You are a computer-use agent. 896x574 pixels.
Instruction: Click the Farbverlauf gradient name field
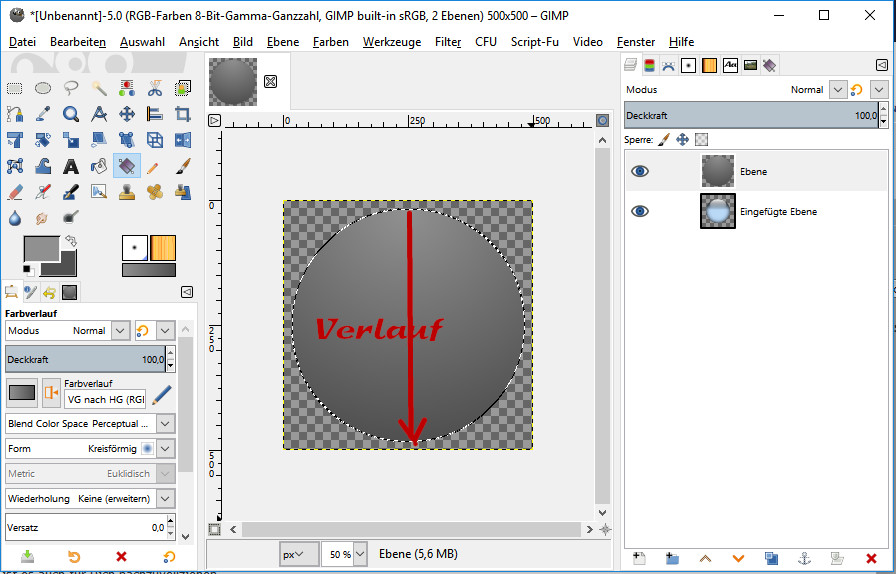point(105,399)
